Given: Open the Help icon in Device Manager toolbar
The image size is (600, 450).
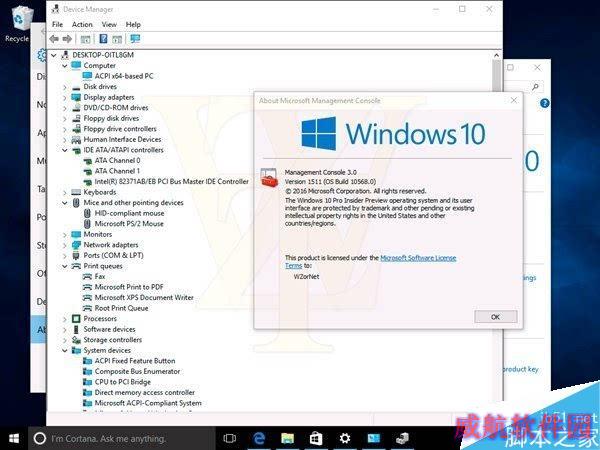Looking at the screenshot, I should [x=103, y=39].
